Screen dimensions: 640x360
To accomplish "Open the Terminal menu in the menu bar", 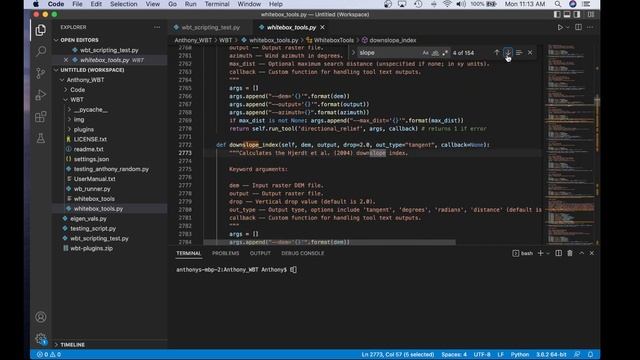I will pos(217,4).
